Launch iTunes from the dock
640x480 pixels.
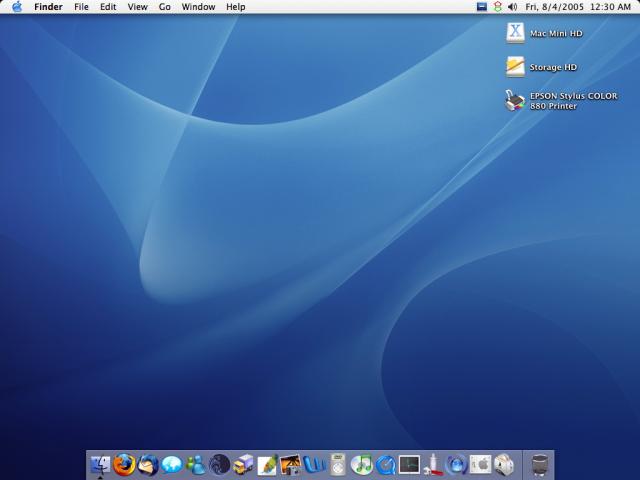point(362,464)
